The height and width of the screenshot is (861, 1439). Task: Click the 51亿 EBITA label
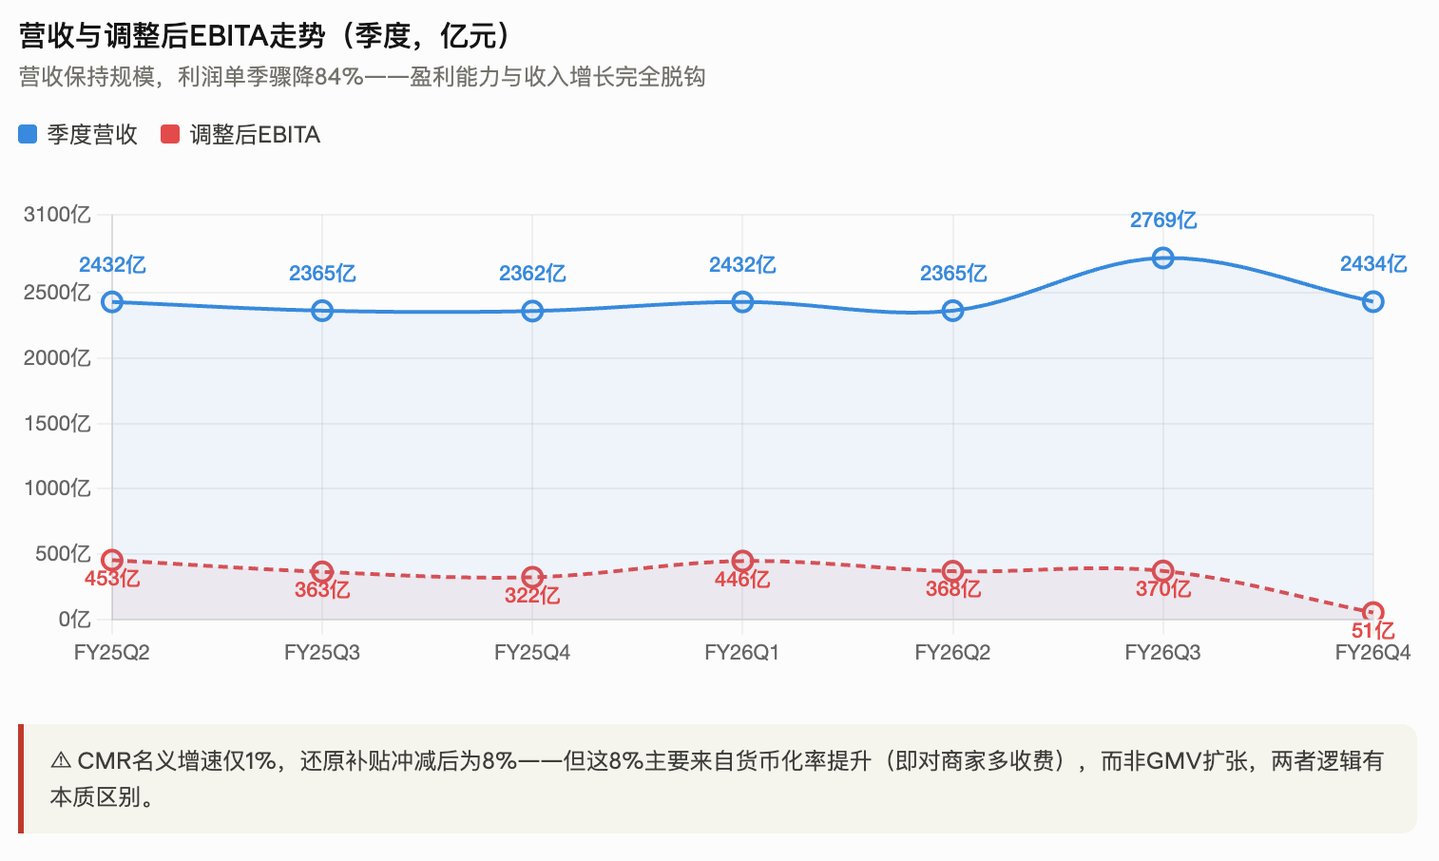click(x=1373, y=631)
